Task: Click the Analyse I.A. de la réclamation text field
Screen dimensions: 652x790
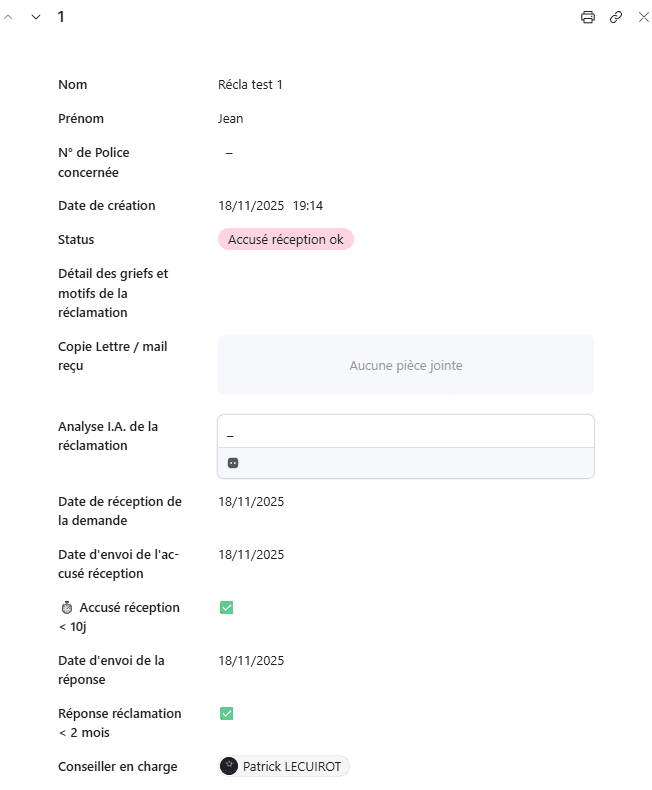Action: pyautogui.click(x=405, y=432)
